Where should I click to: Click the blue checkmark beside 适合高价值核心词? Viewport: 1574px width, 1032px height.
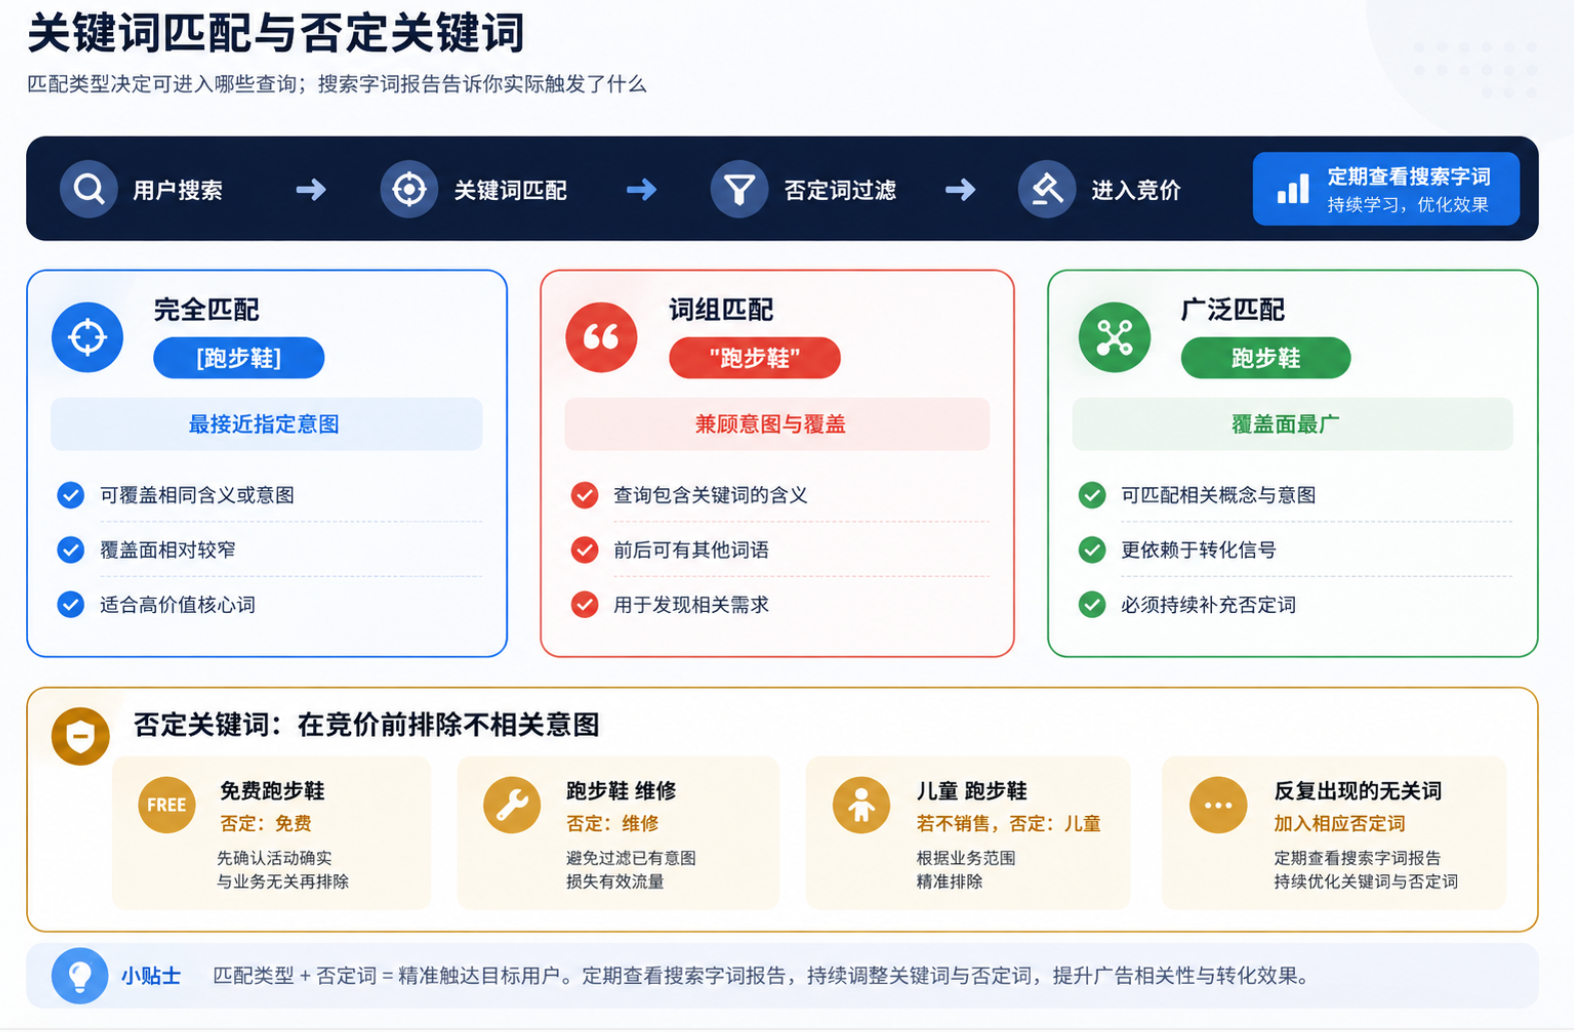point(71,605)
